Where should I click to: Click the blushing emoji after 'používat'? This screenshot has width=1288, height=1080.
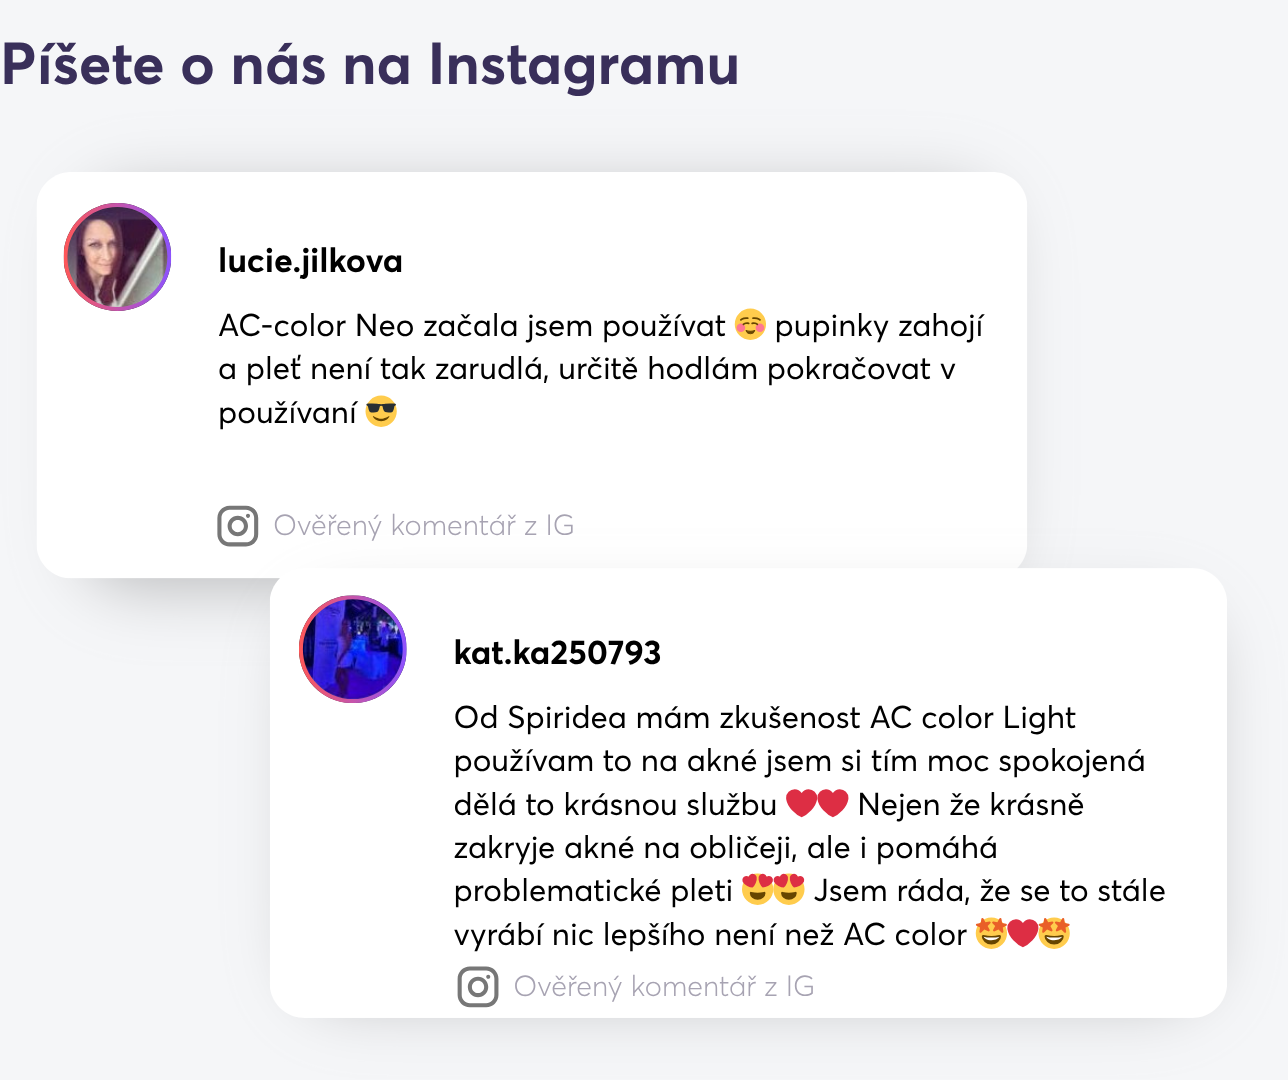pos(750,325)
